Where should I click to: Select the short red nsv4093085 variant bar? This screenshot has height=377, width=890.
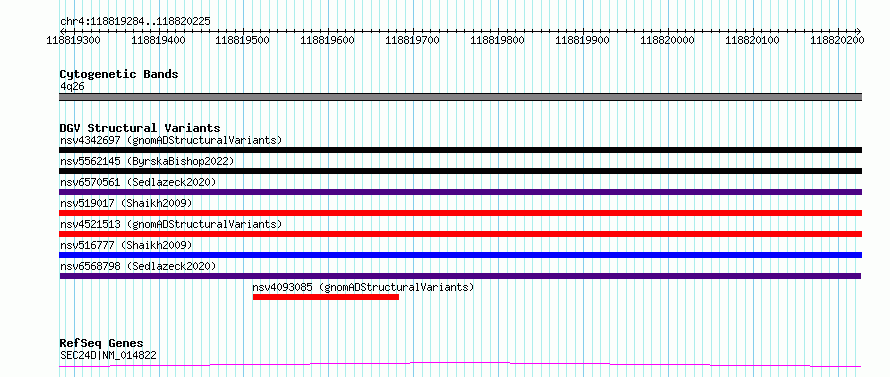click(x=326, y=297)
